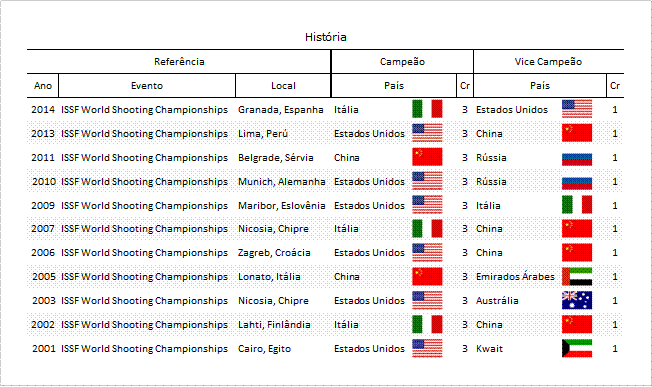Click the Local column header

coord(283,86)
